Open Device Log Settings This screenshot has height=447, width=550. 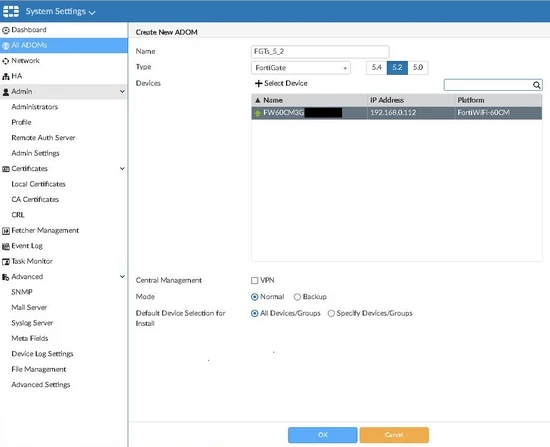click(x=42, y=354)
